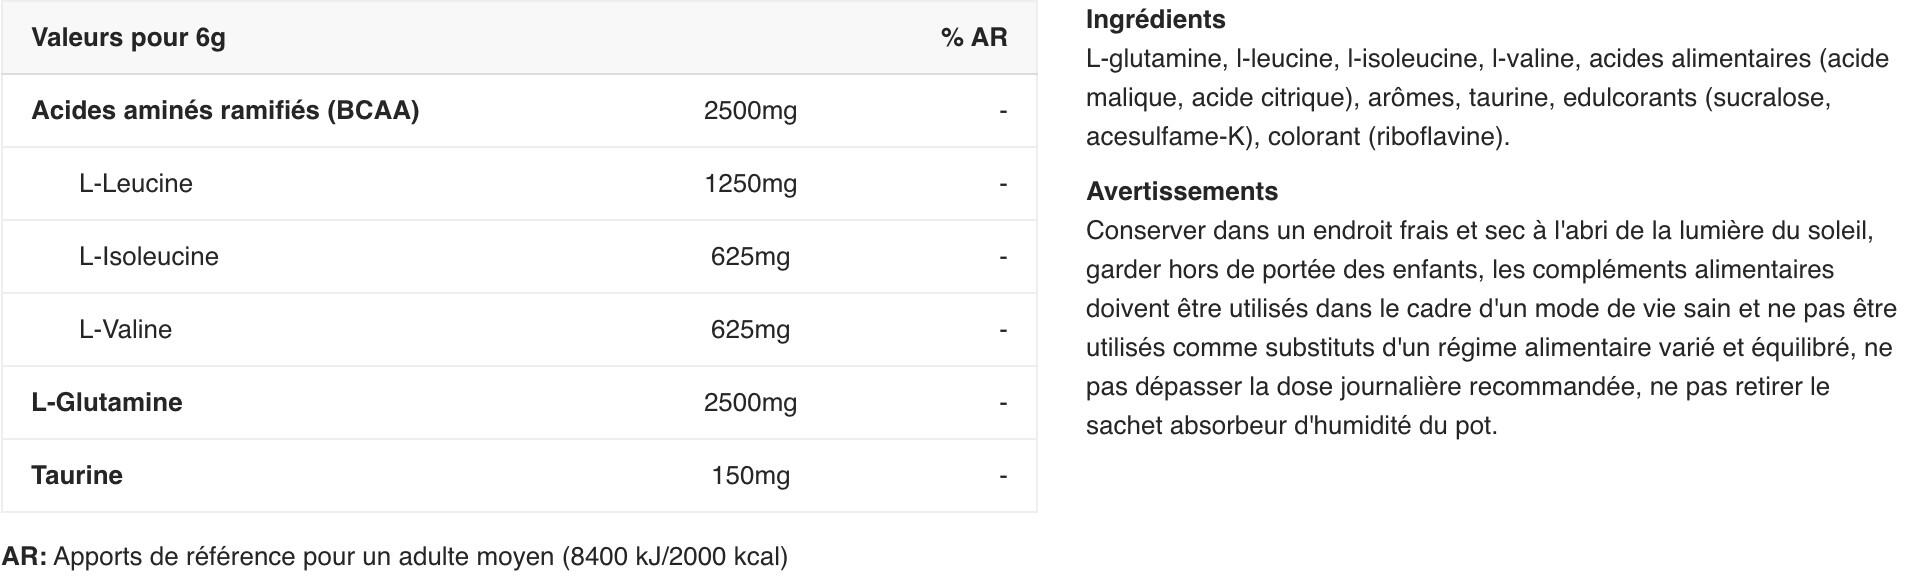This screenshot has height=578, width=1912.
Task: Click the % AR dash in Taurine row
Action: [1002, 477]
